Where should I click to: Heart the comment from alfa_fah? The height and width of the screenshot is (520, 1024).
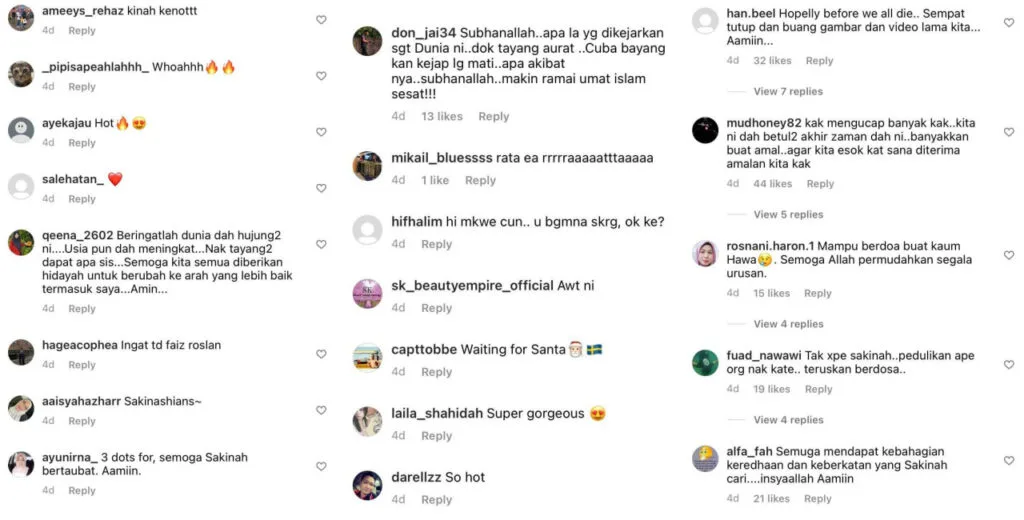pos(1009,459)
